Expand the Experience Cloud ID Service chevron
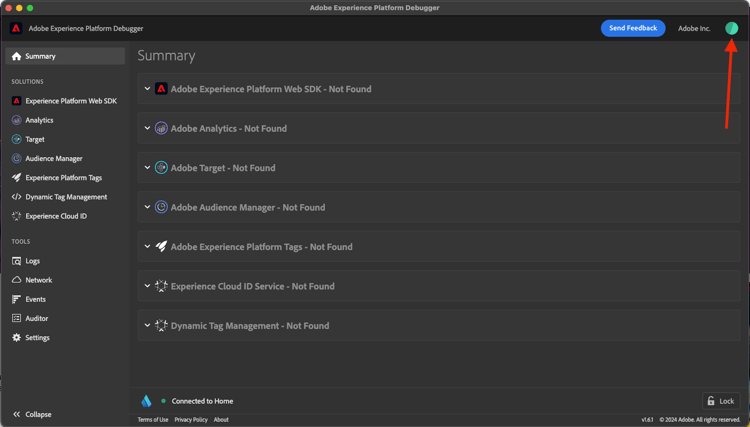 coord(147,286)
